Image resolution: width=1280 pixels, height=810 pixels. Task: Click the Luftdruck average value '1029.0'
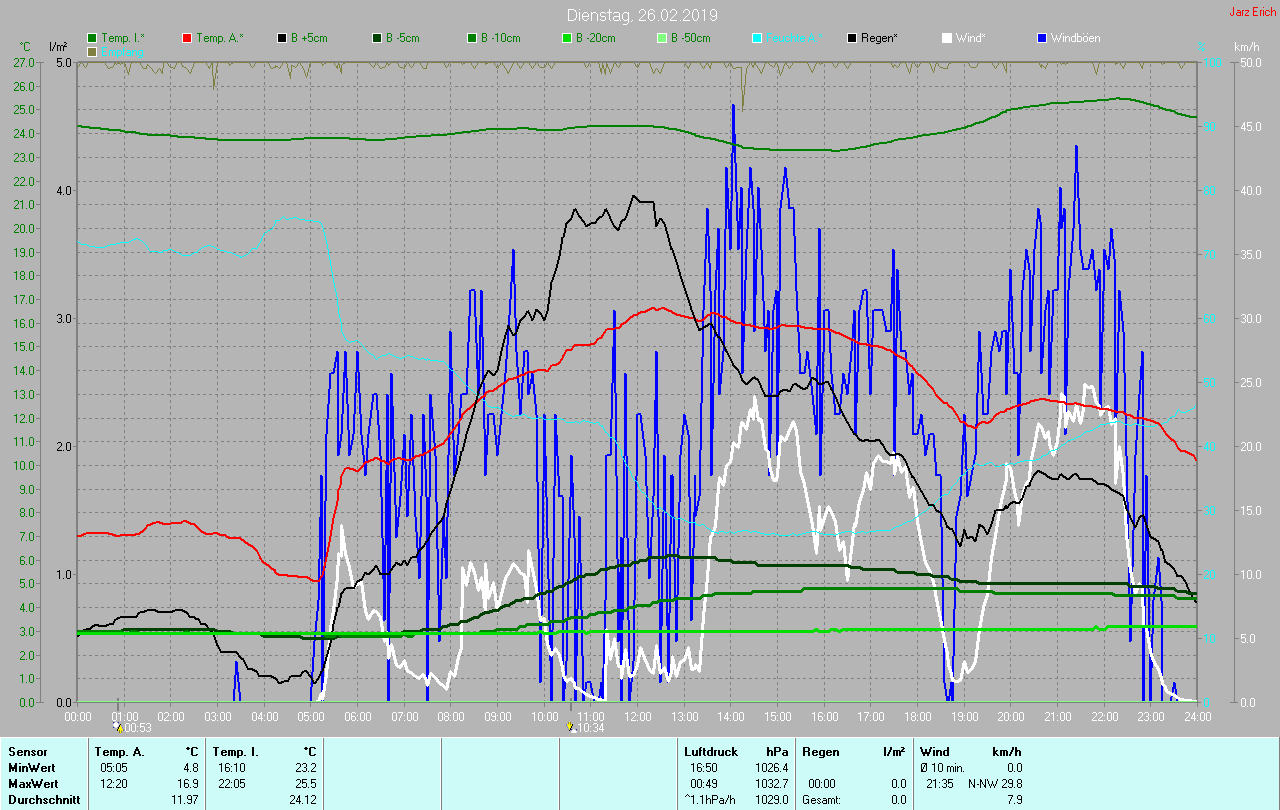[771, 799]
